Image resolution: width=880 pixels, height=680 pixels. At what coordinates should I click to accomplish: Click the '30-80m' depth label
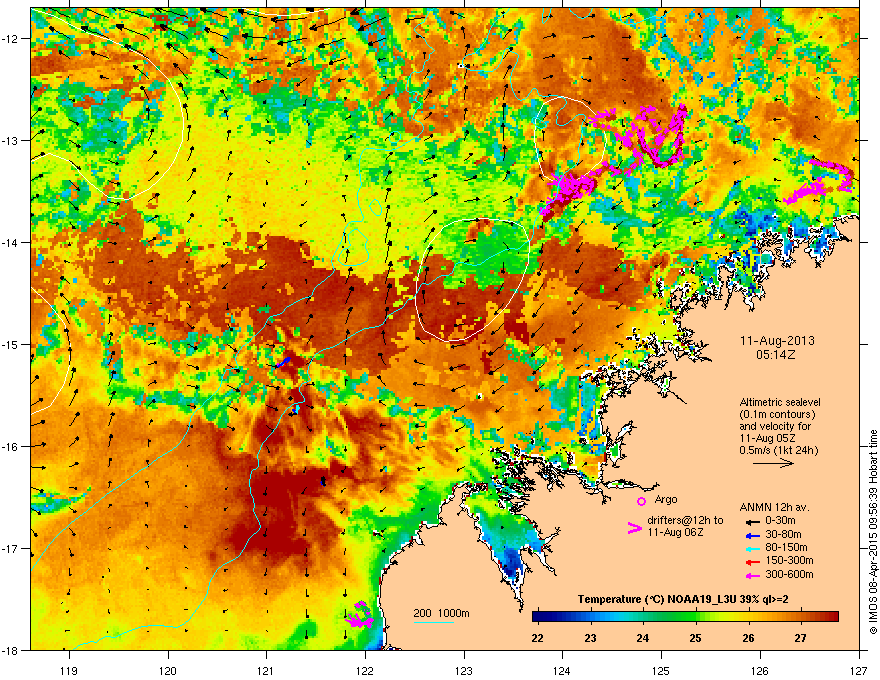783,535
